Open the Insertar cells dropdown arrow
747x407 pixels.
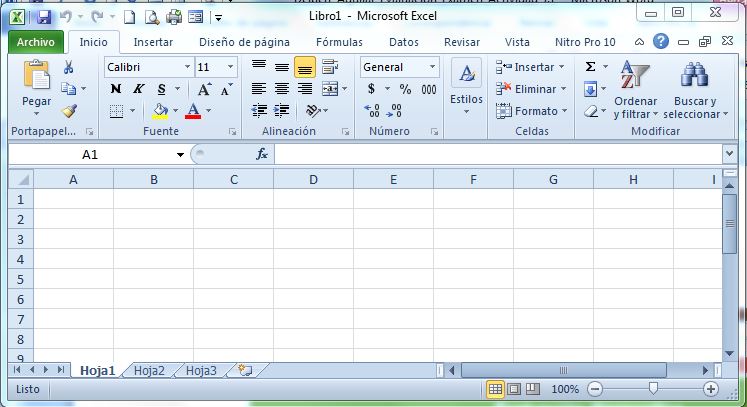point(562,67)
